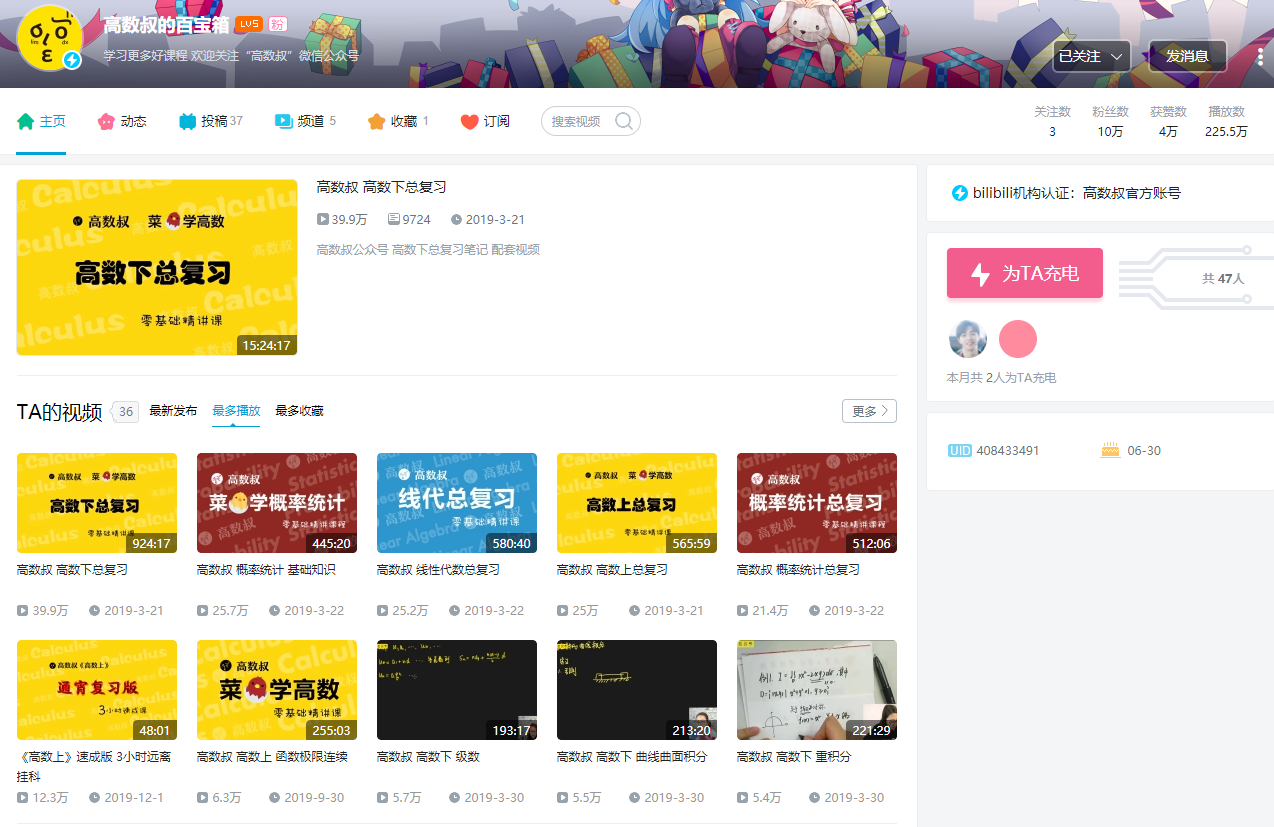Open the featured 高数下总复习 large thumbnail
This screenshot has width=1274, height=827.
157,267
